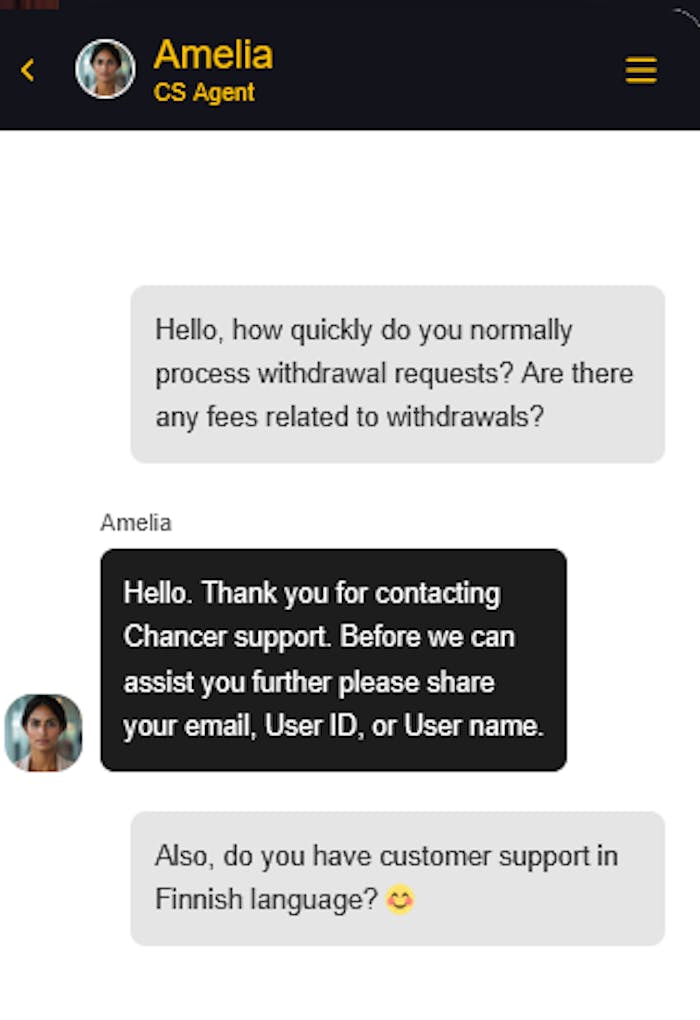This screenshot has height=1020, width=700.
Task: Click the small Amelia sender label above reply
Action: click(x=135, y=523)
